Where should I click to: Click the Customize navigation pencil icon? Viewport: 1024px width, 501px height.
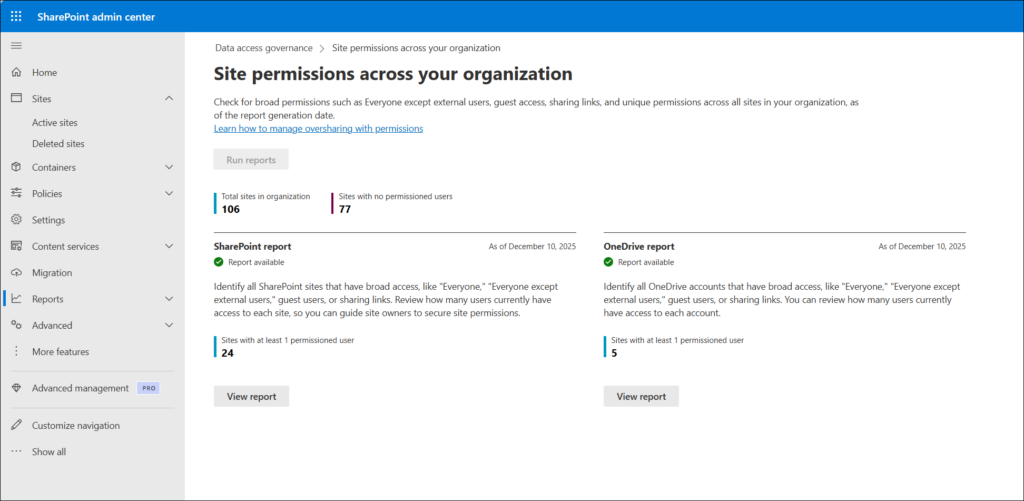pos(16,426)
